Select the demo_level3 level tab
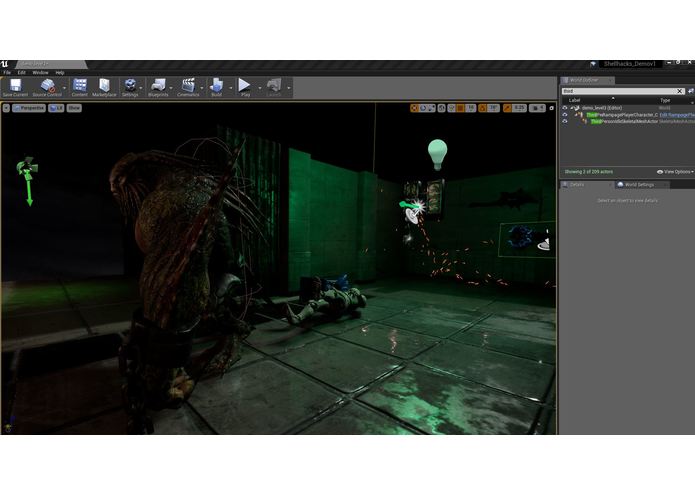The width and height of the screenshot is (695, 494). click(x=50, y=65)
